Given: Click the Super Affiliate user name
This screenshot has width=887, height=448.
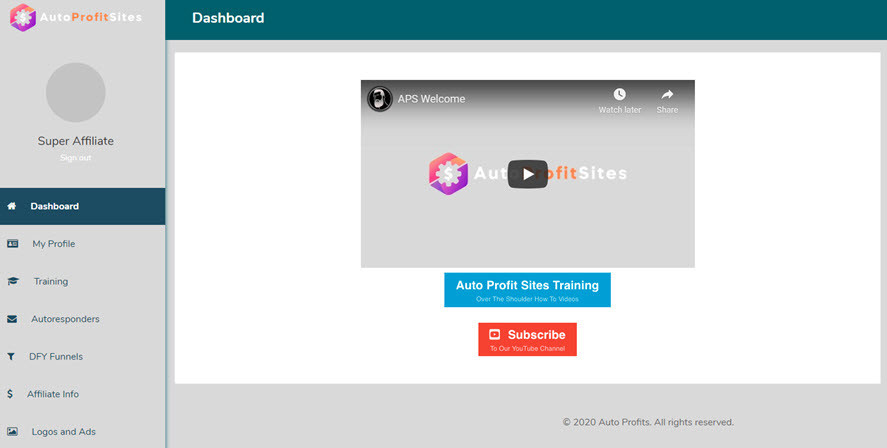Looking at the screenshot, I should coord(76,141).
